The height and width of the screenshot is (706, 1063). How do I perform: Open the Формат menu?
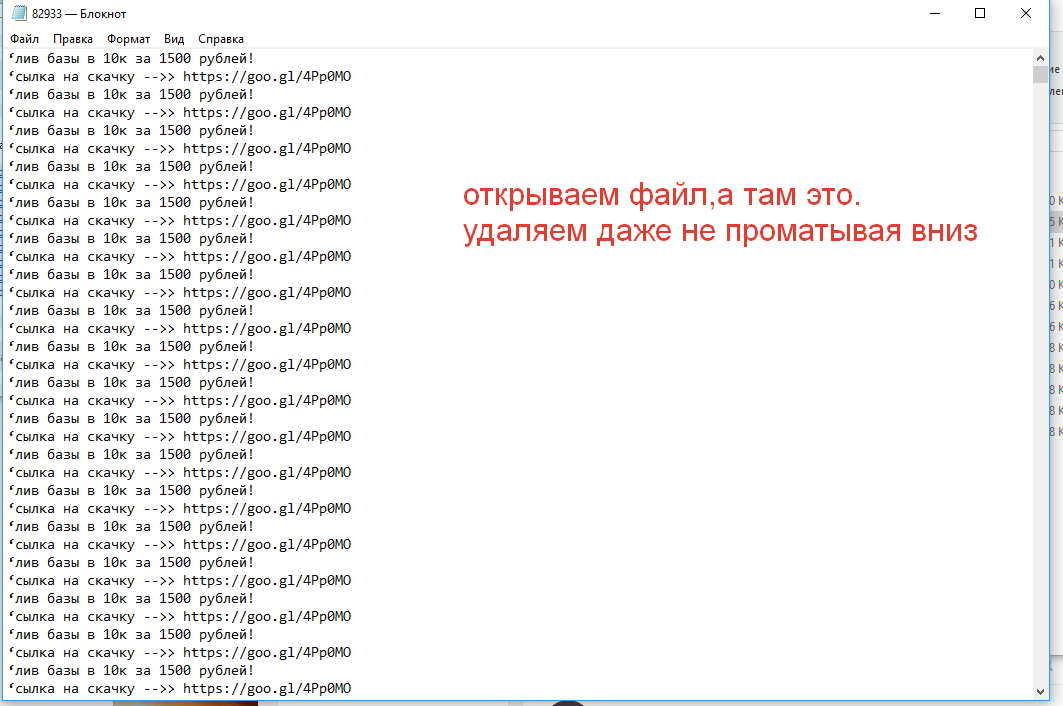128,39
